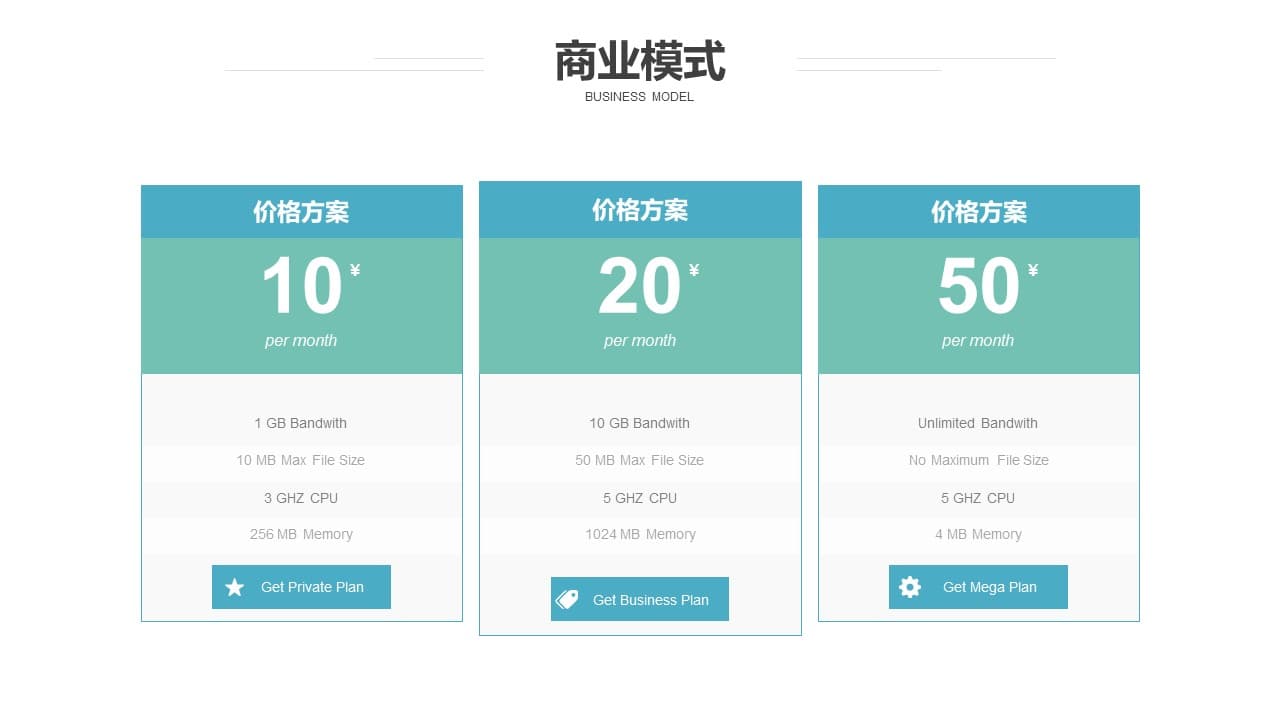Click the ¥ symbol next to 20
Viewport: 1280px width, 720px height.
[x=694, y=270]
